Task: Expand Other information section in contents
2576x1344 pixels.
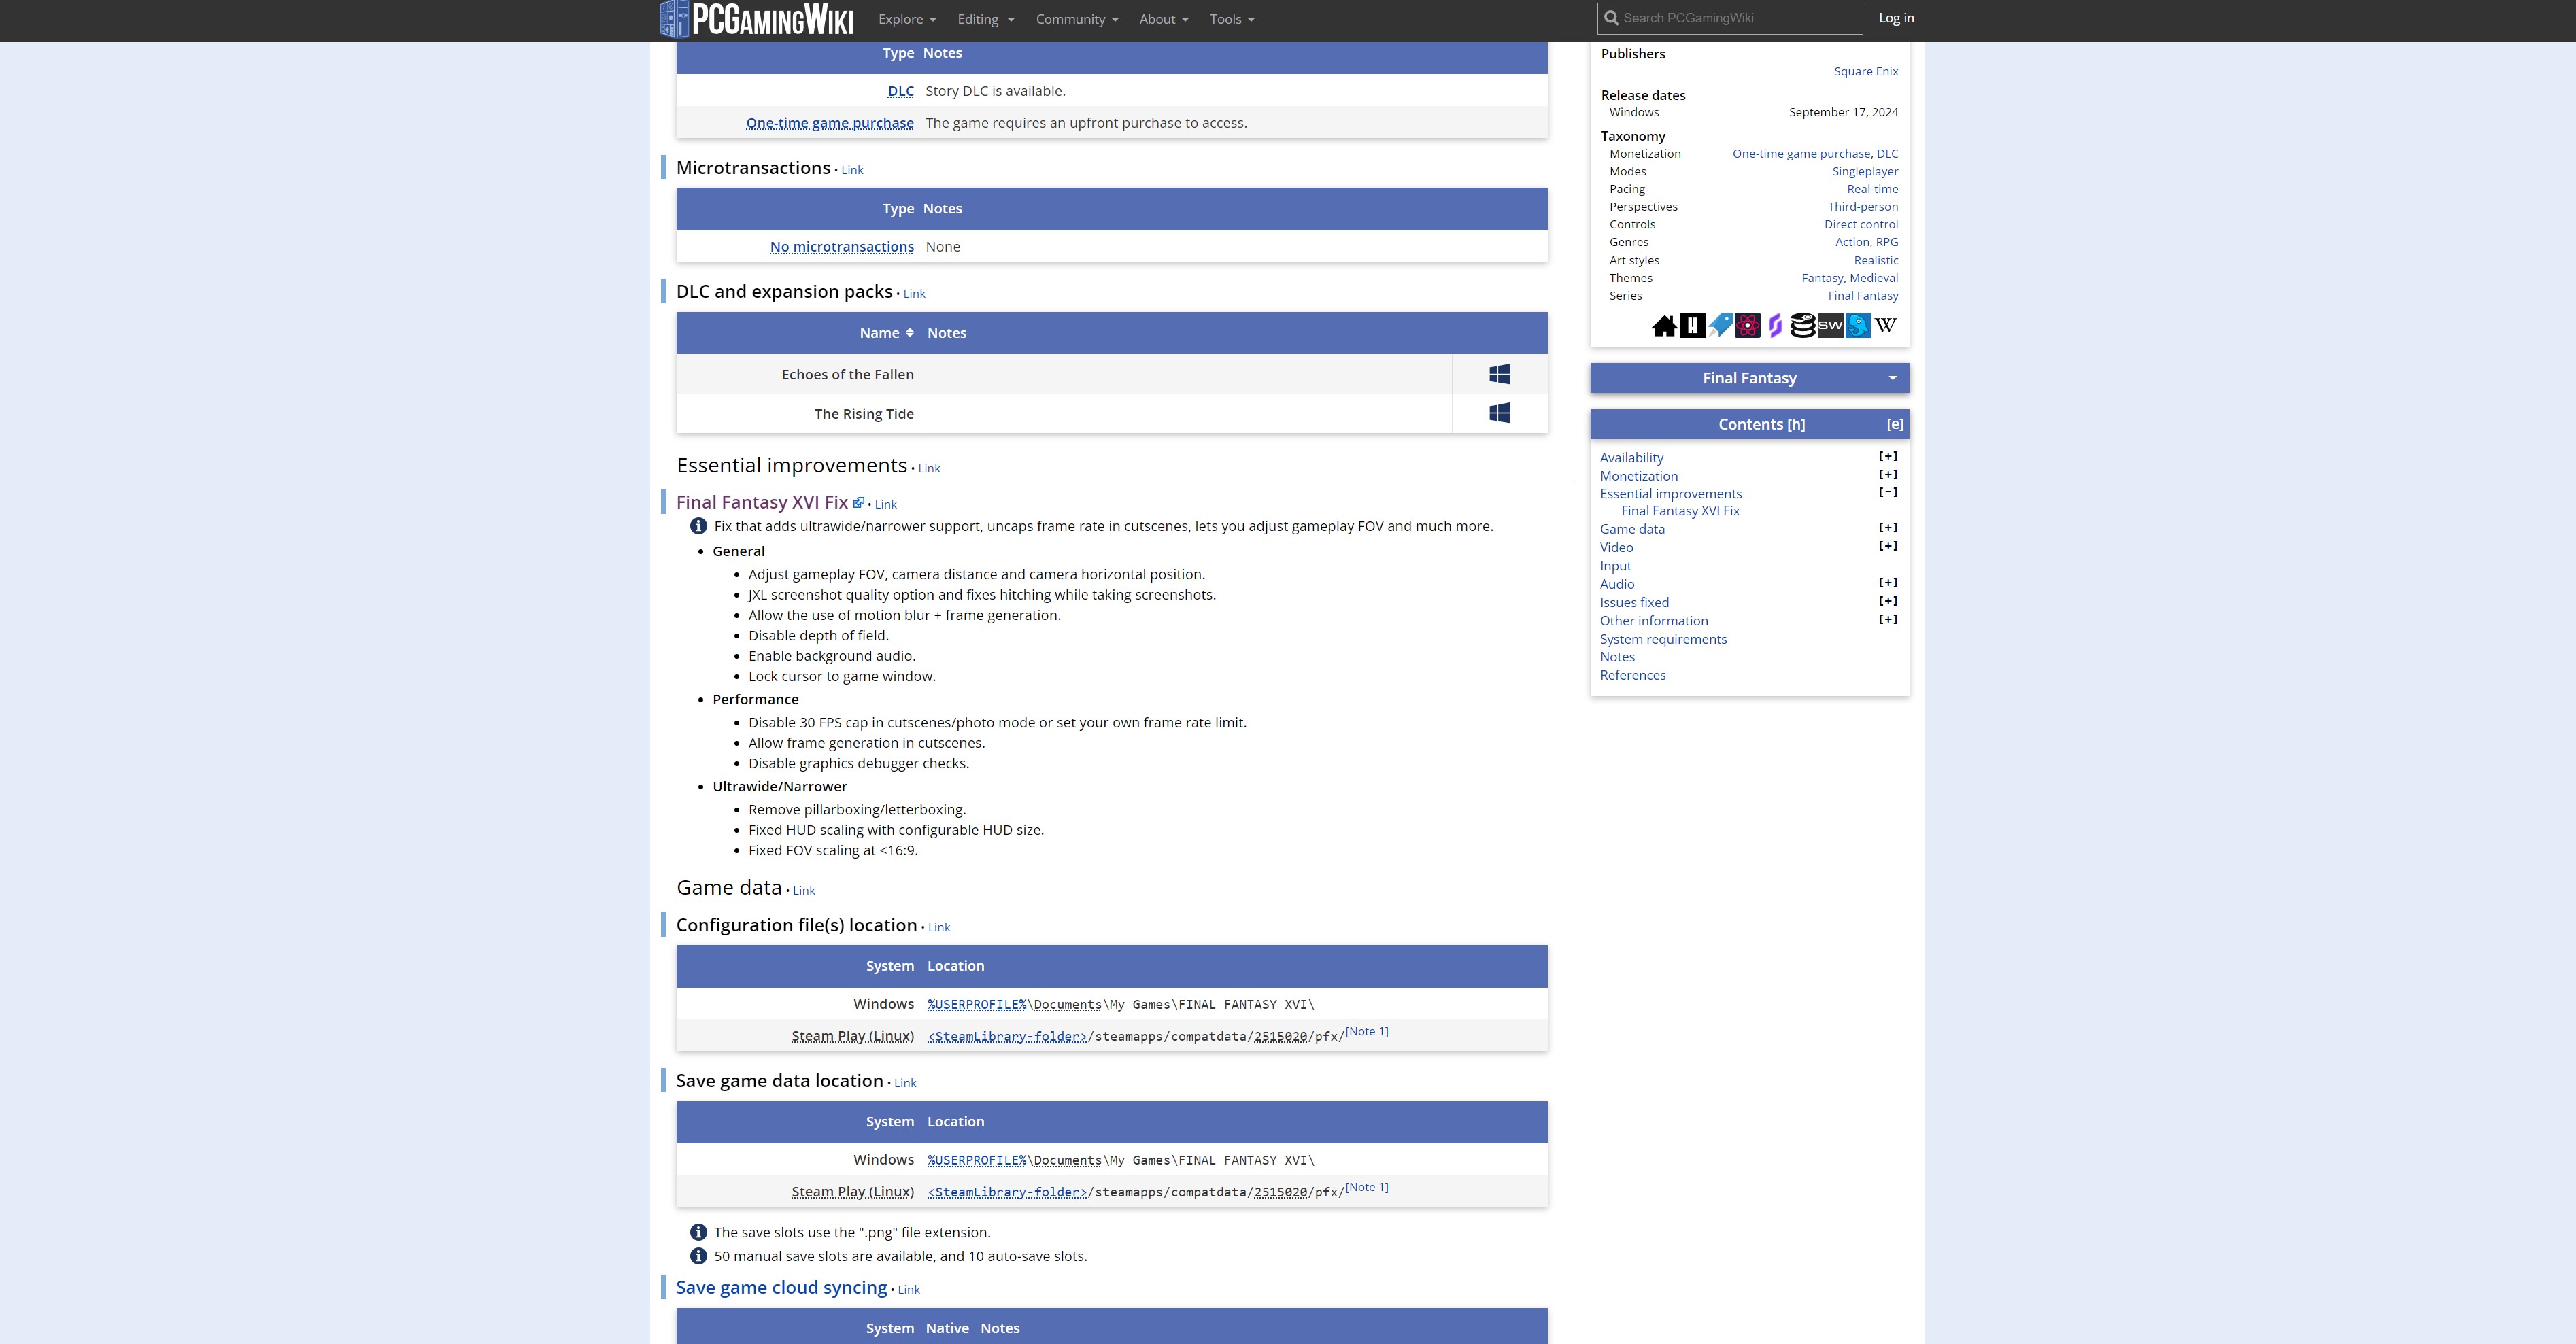Action: (x=1888, y=619)
